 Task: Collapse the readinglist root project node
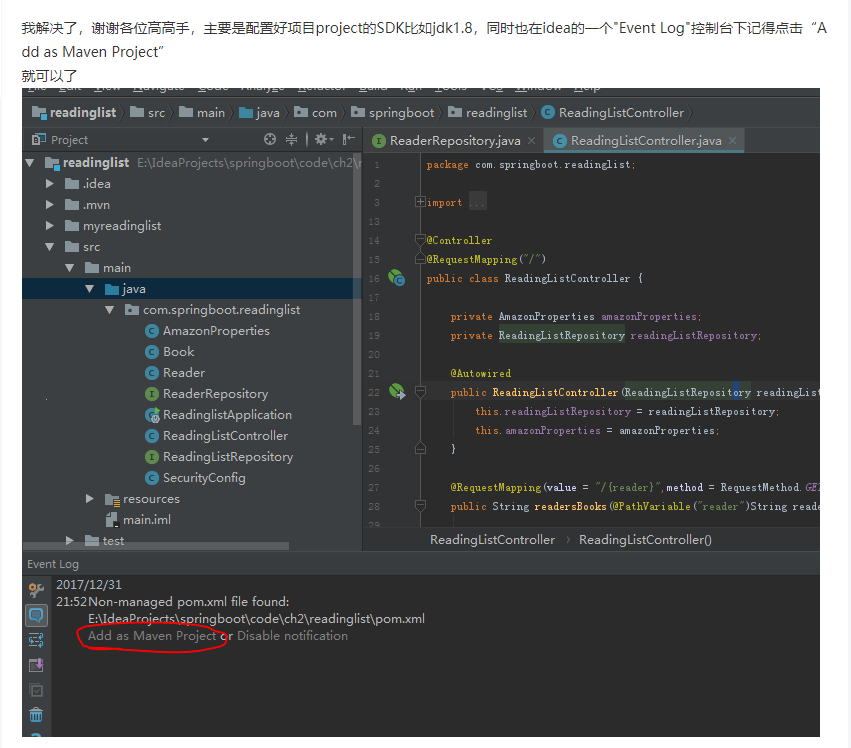coord(30,162)
